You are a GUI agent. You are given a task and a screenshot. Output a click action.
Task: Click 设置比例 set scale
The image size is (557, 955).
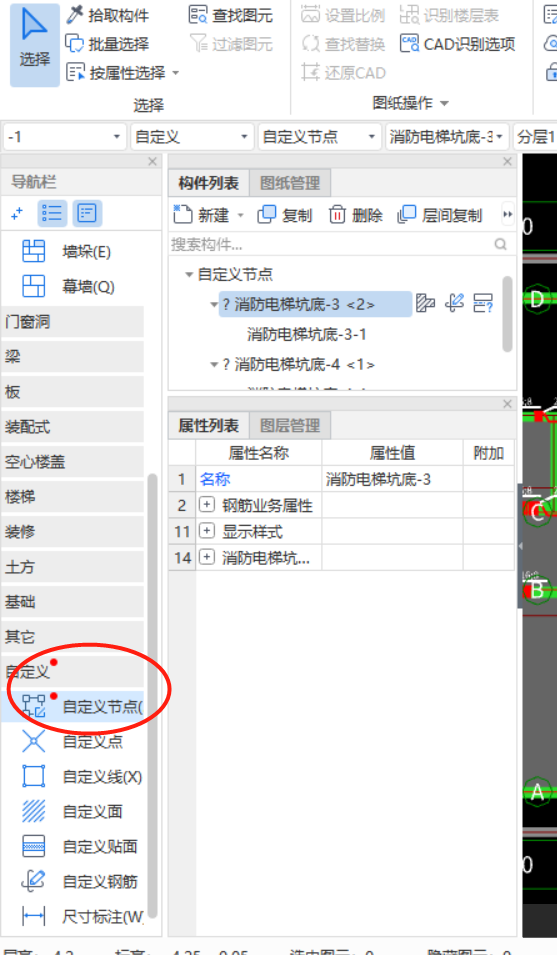coord(343,15)
